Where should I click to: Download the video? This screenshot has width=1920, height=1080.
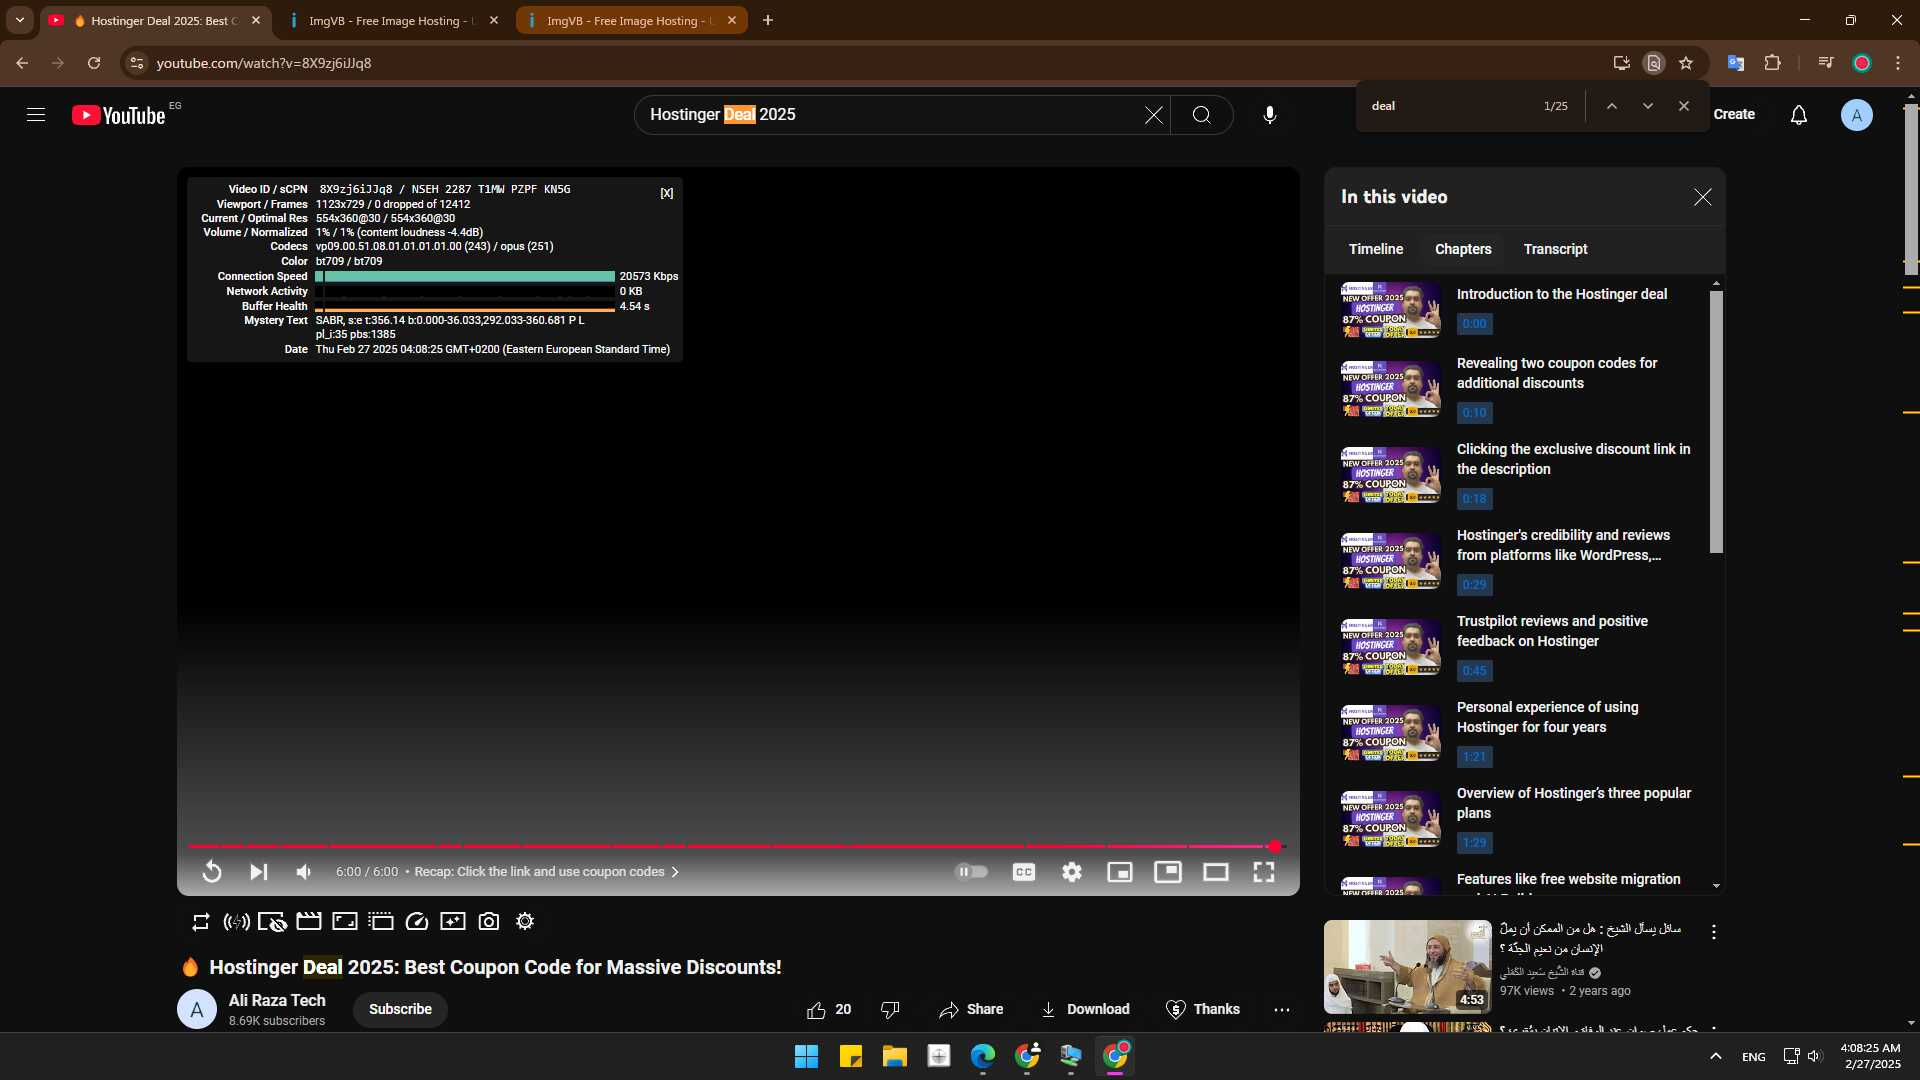[x=1085, y=1009]
